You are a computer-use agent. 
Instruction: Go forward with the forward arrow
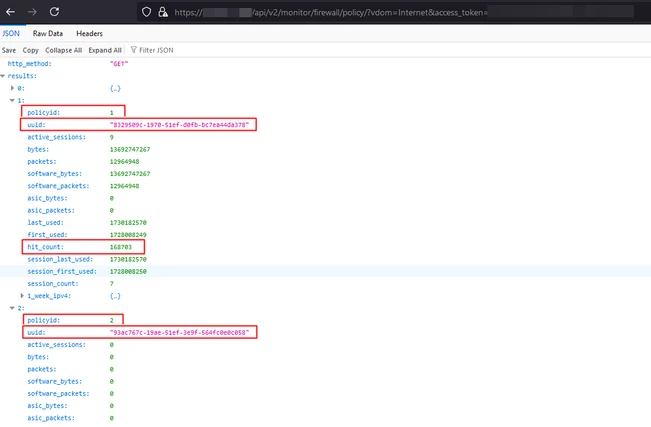[32, 12]
